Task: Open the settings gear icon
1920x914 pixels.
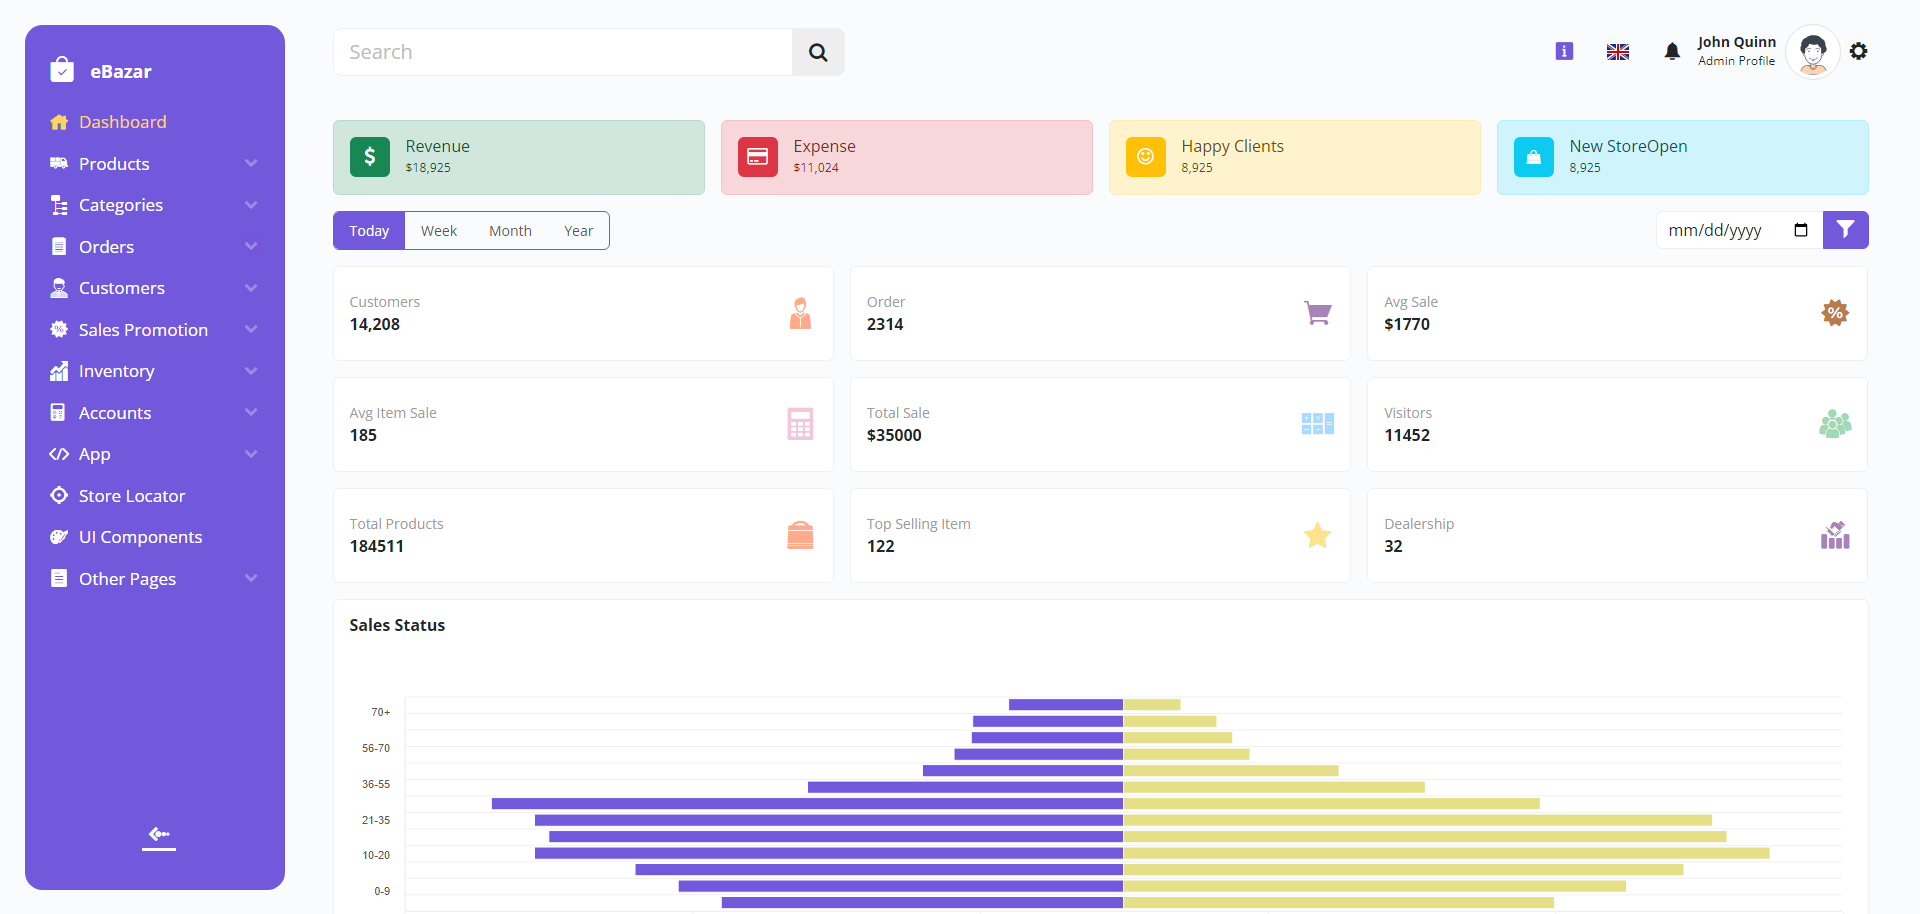Action: click(1858, 51)
